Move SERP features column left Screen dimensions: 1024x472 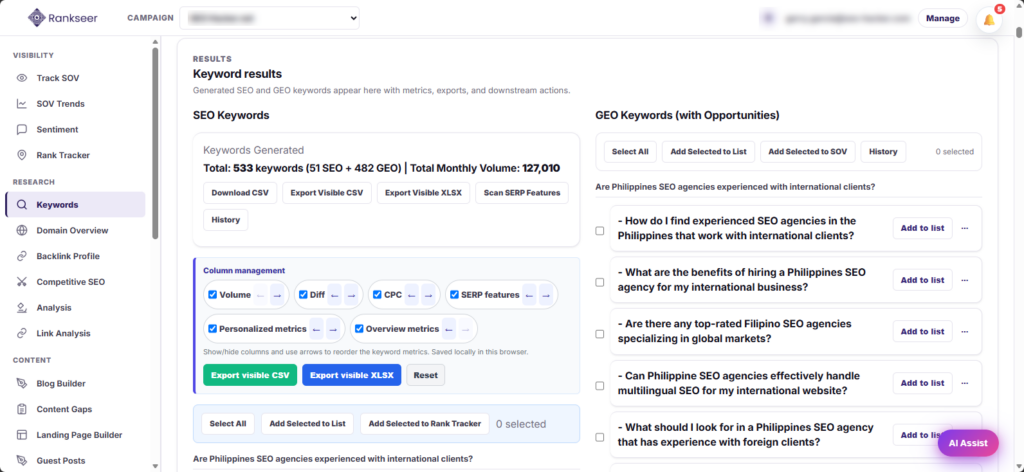point(529,295)
